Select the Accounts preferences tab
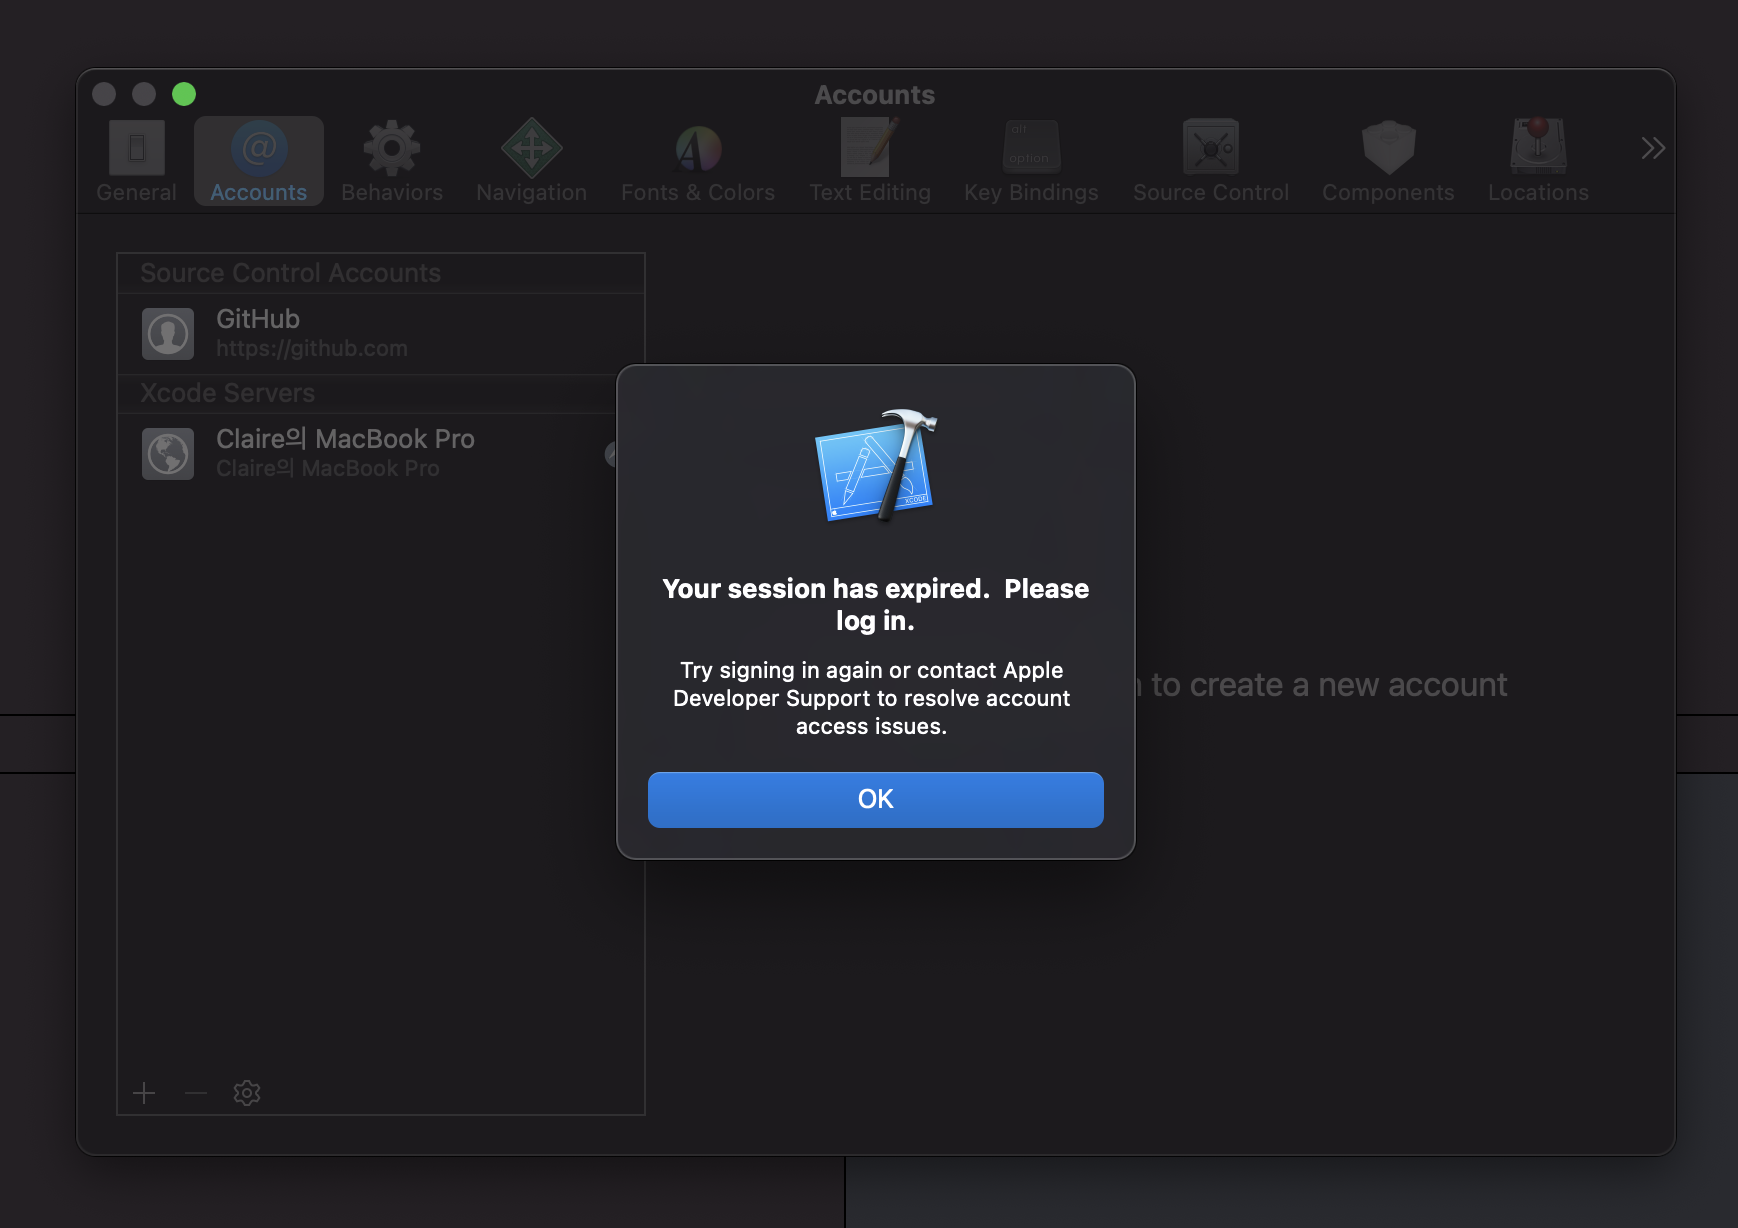 click(x=259, y=162)
